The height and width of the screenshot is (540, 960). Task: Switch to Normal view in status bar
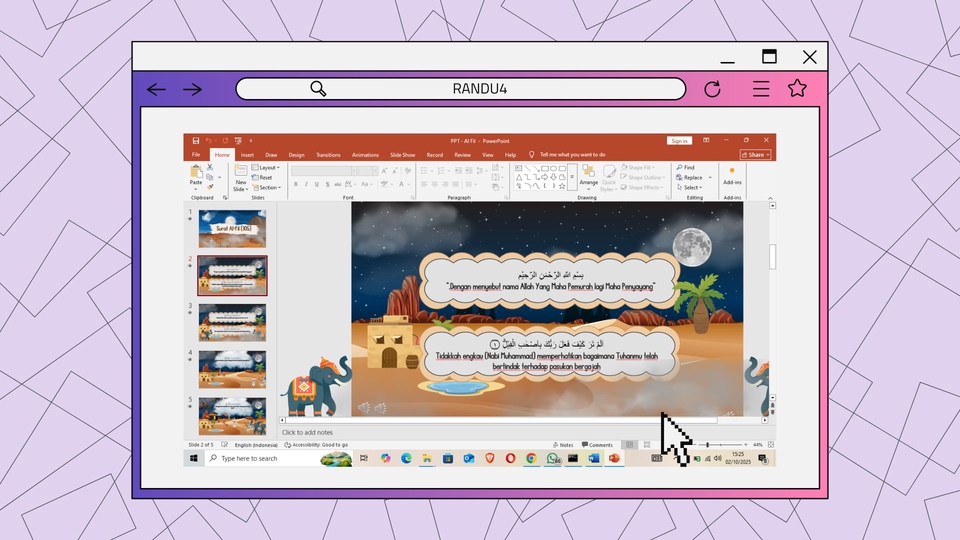pos(628,445)
